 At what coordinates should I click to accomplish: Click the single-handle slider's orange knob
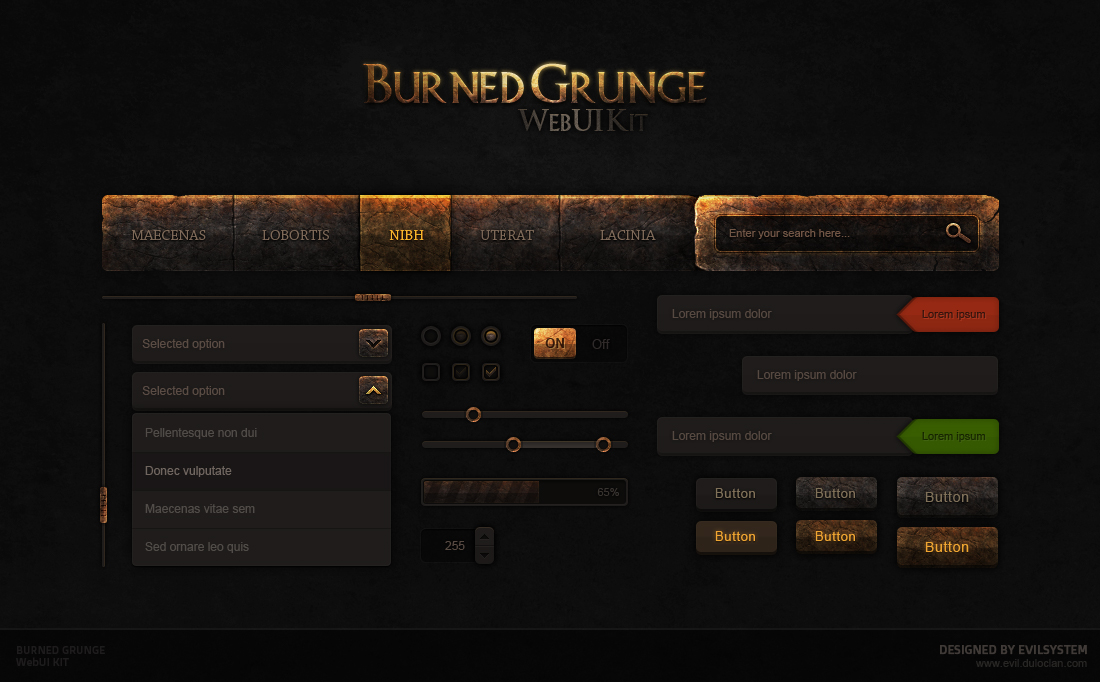[474, 414]
